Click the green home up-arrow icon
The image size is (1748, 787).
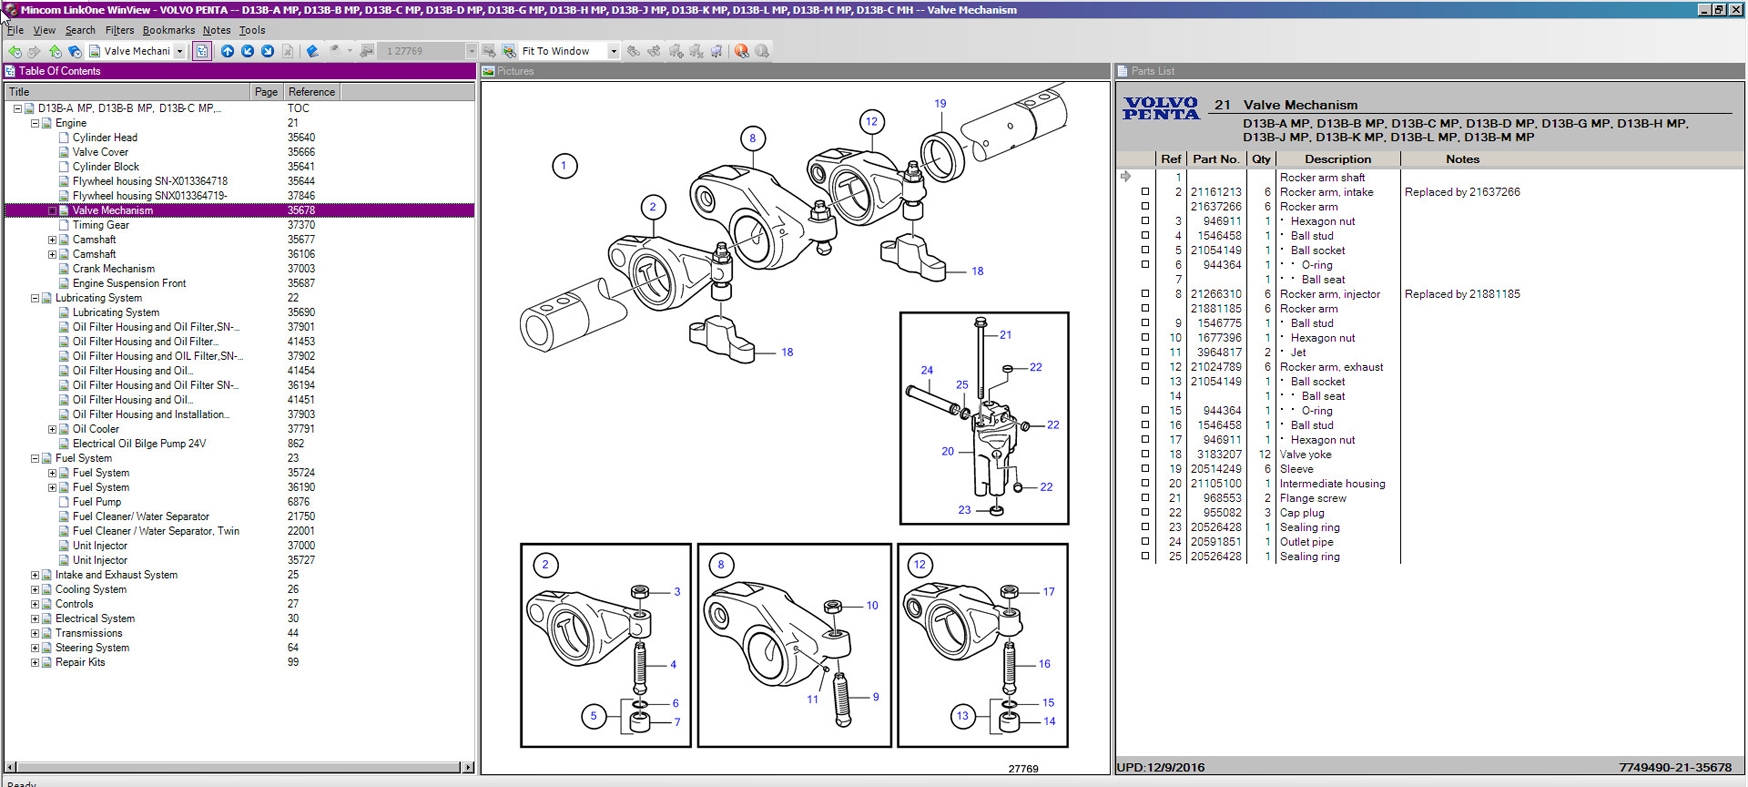(55, 51)
